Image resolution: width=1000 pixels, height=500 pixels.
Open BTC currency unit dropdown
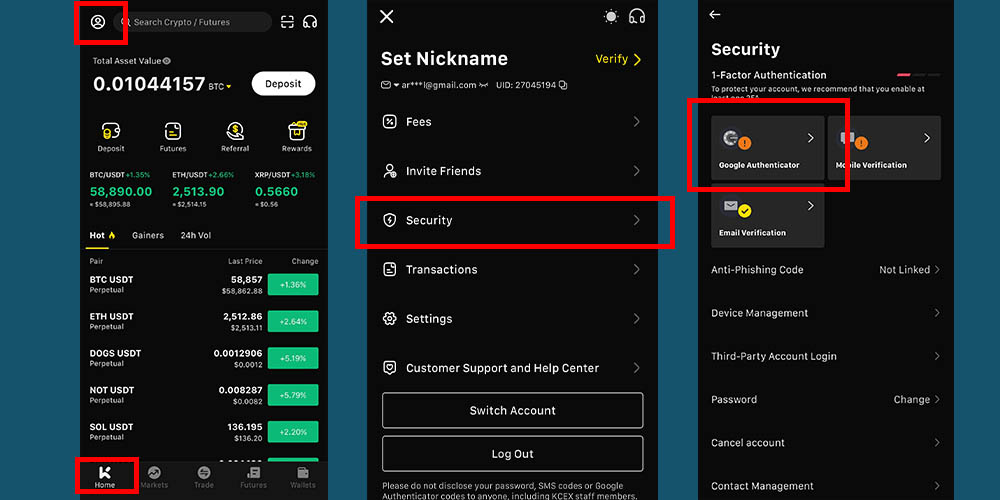(228, 87)
